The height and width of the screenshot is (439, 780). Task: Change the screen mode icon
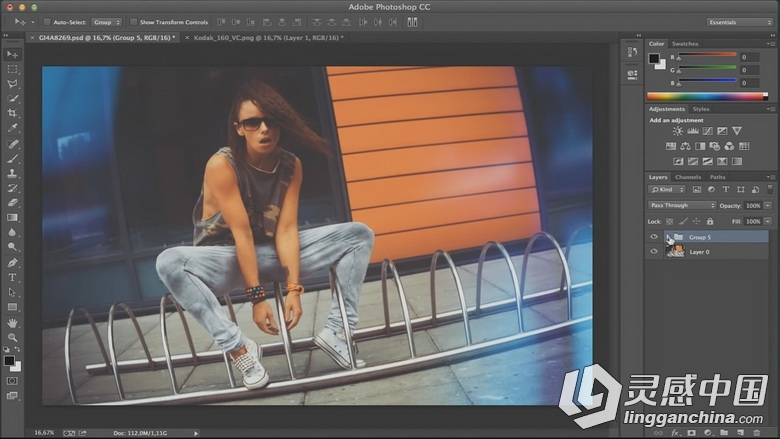coord(12,396)
